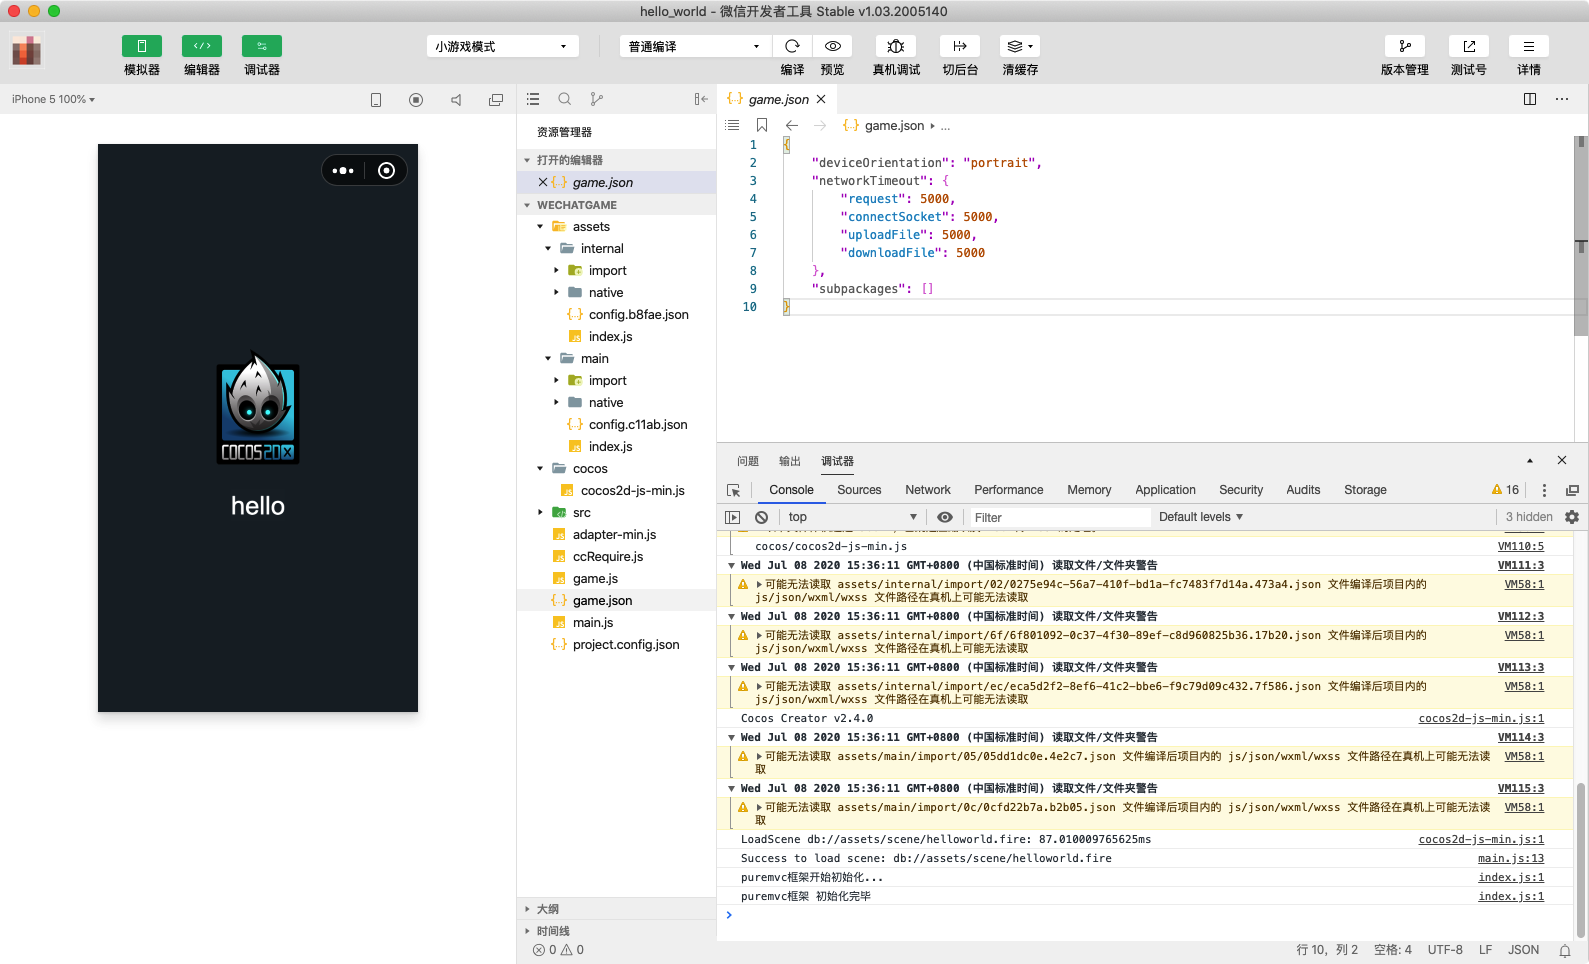Switch to the Sources tab

click(859, 490)
